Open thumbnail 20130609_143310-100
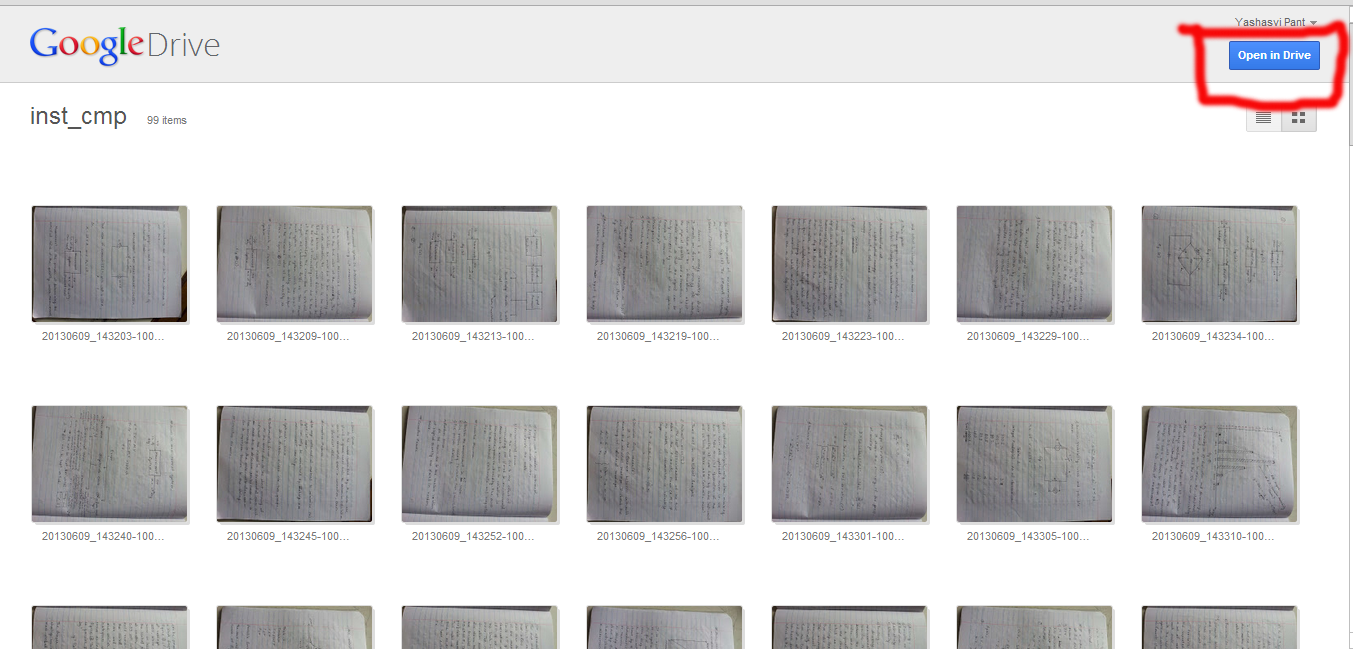The width and height of the screenshot is (1353, 649). pos(1220,464)
